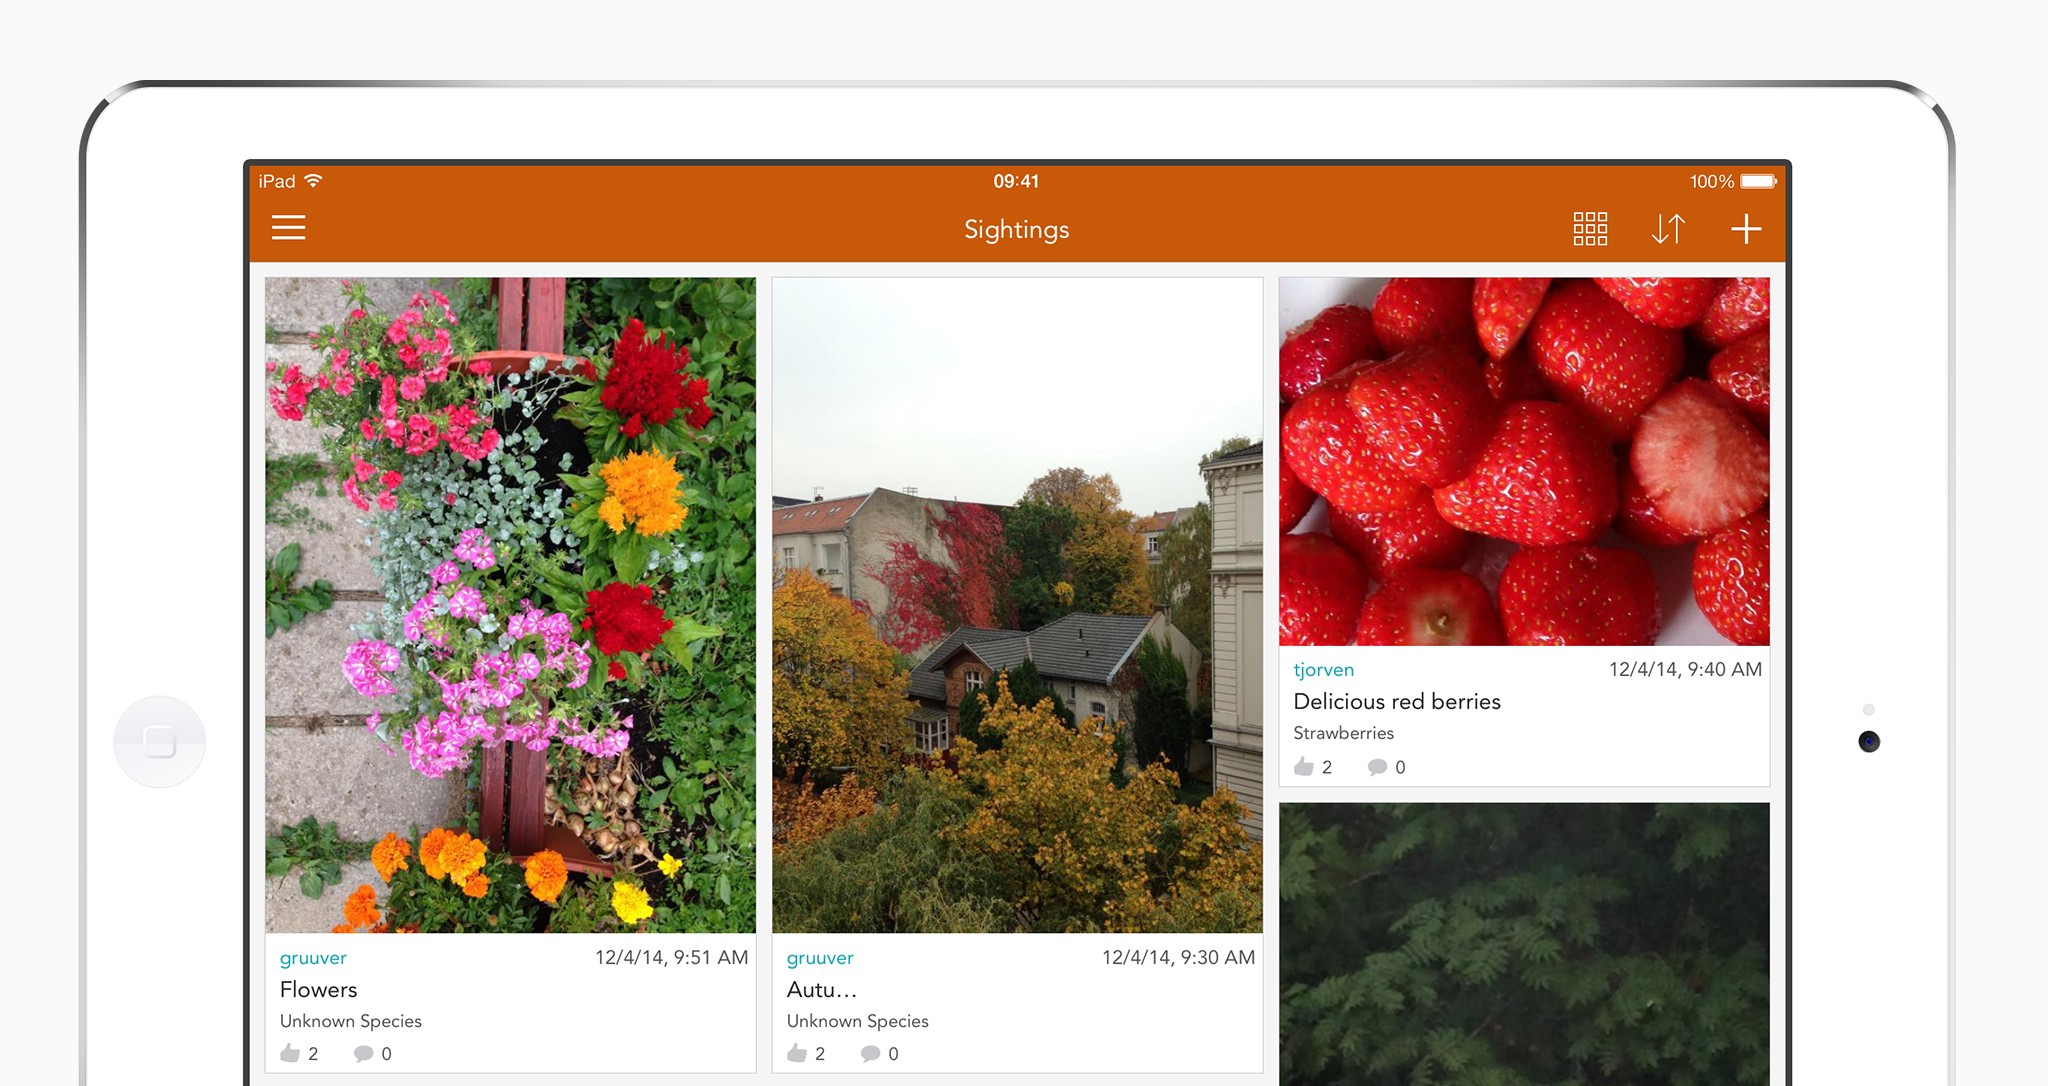Image resolution: width=2048 pixels, height=1086 pixels.
Task: Switch to grid view layout
Action: 1589,228
